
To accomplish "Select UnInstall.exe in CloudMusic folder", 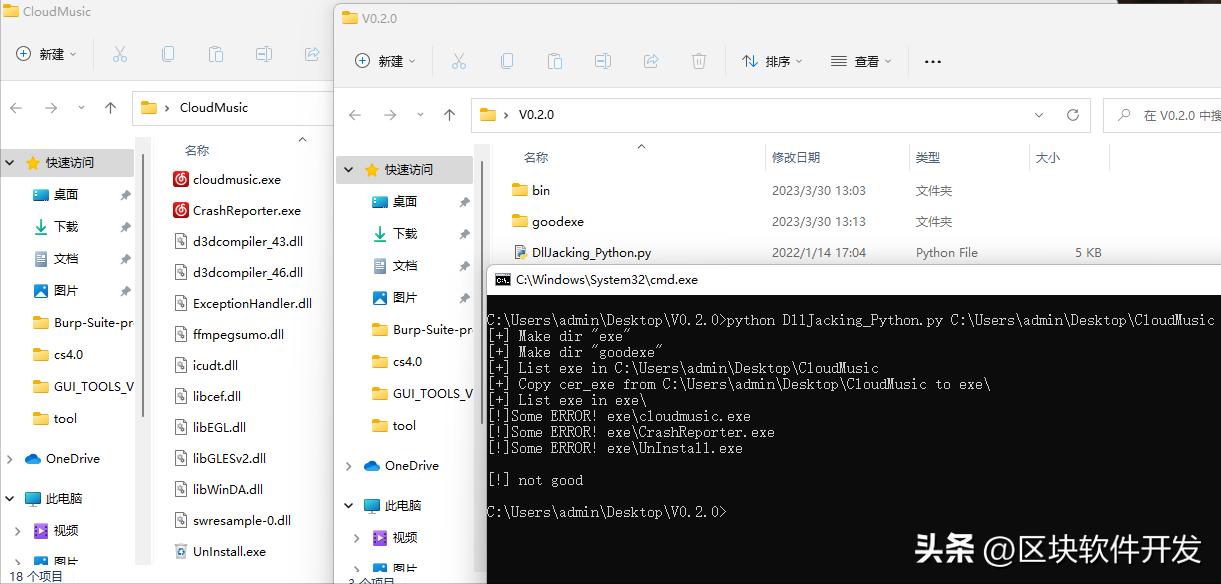I will pyautogui.click(x=219, y=551).
